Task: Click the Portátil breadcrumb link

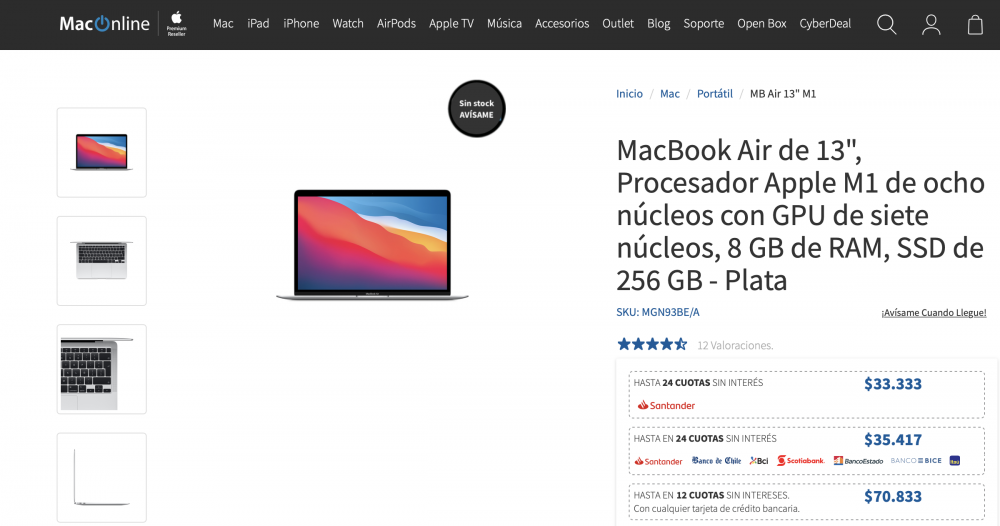Action: [714, 94]
